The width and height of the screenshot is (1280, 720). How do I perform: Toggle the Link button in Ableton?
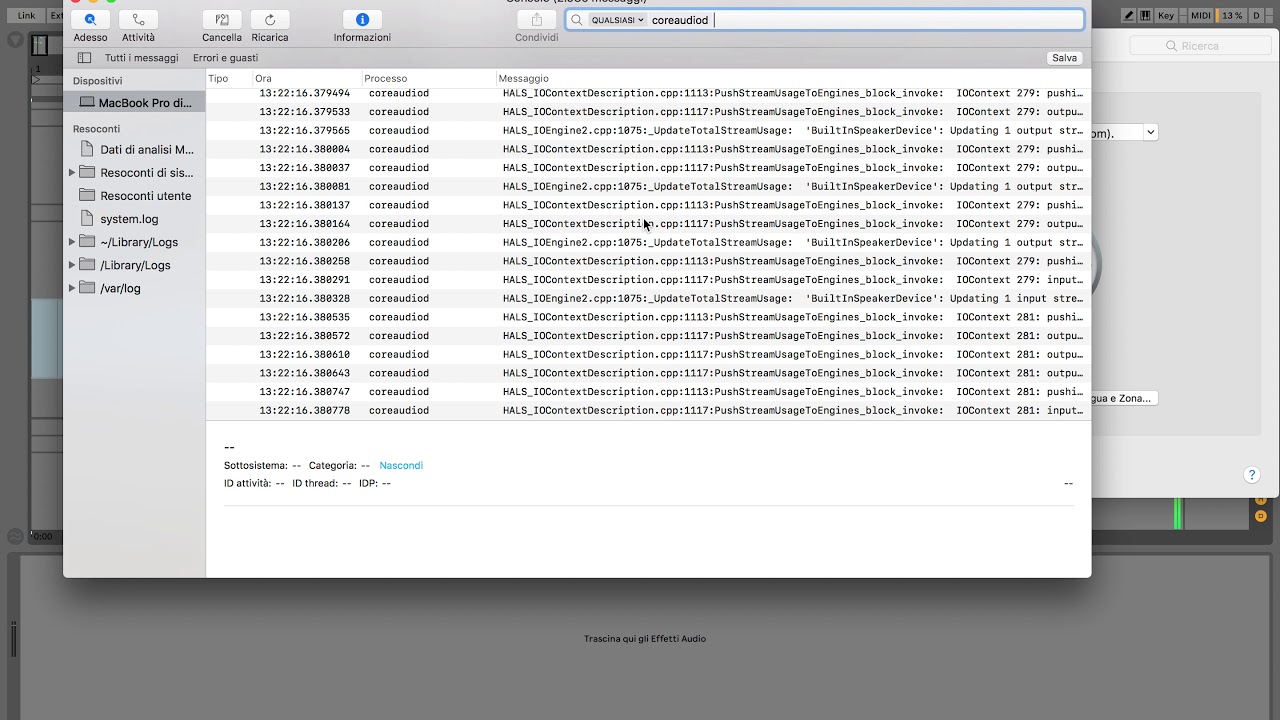pyautogui.click(x=27, y=15)
